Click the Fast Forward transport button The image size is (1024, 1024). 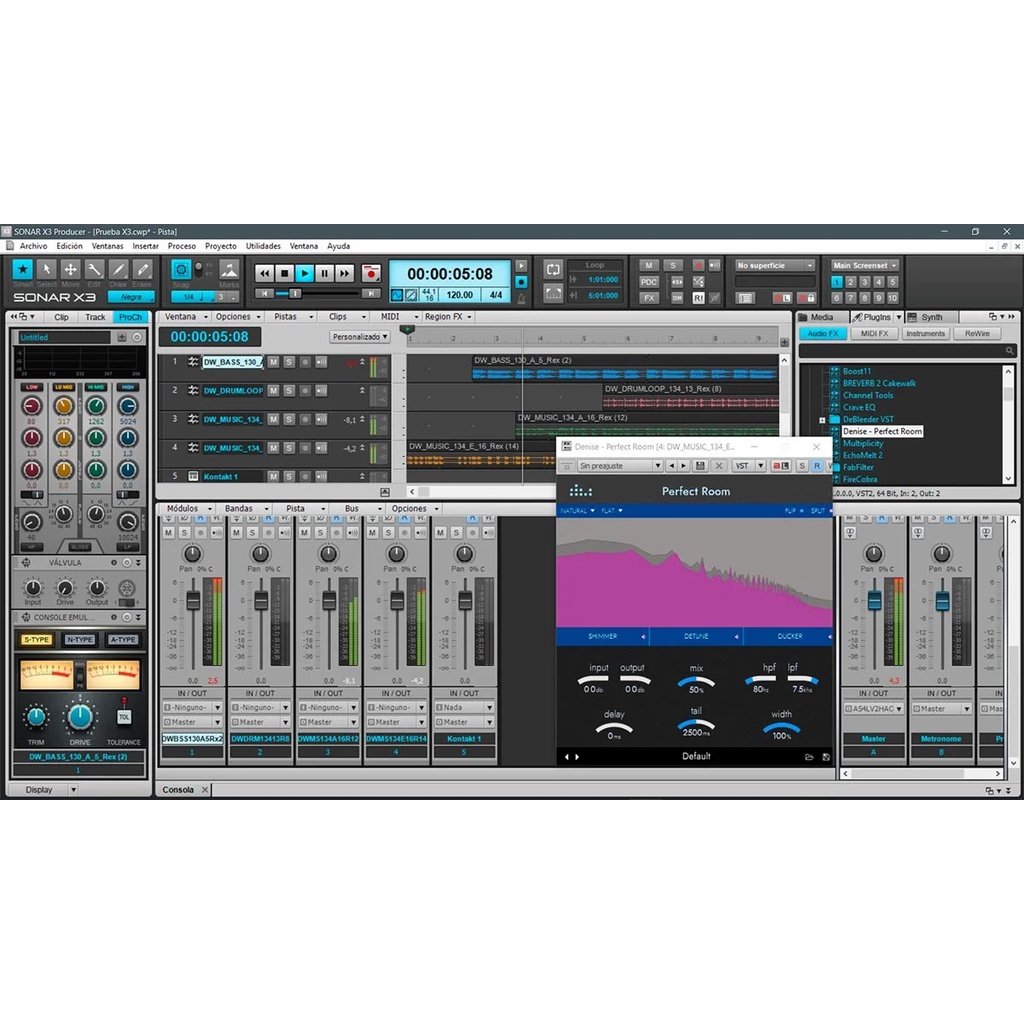[345, 274]
